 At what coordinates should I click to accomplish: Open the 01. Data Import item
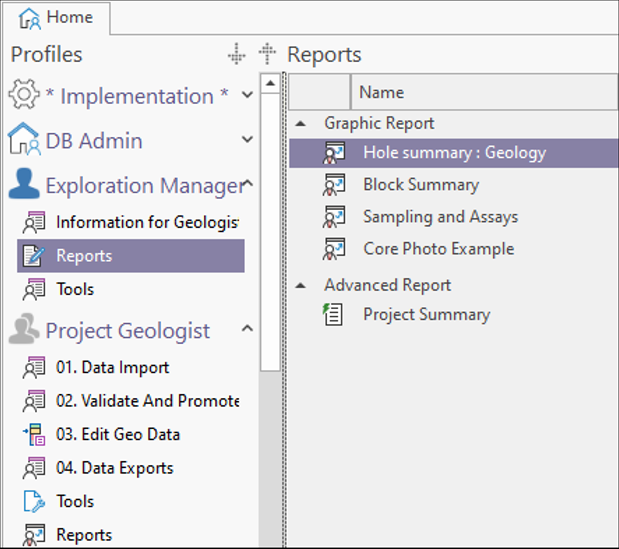click(112, 368)
